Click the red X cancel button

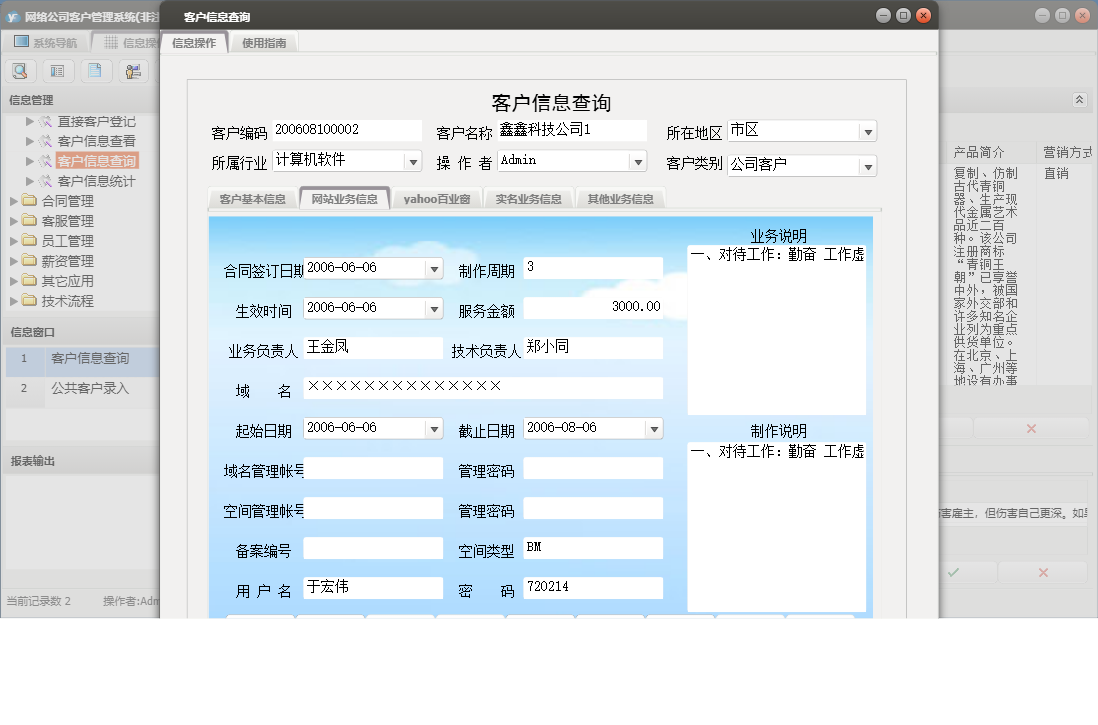pyautogui.click(x=1043, y=572)
